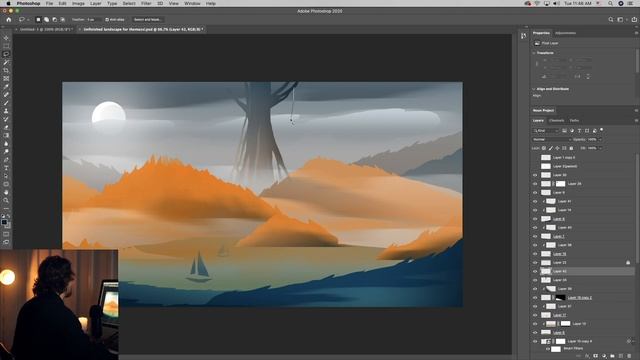640x360 pixels.
Task: Switch to the Paths tab
Action: pos(574,120)
